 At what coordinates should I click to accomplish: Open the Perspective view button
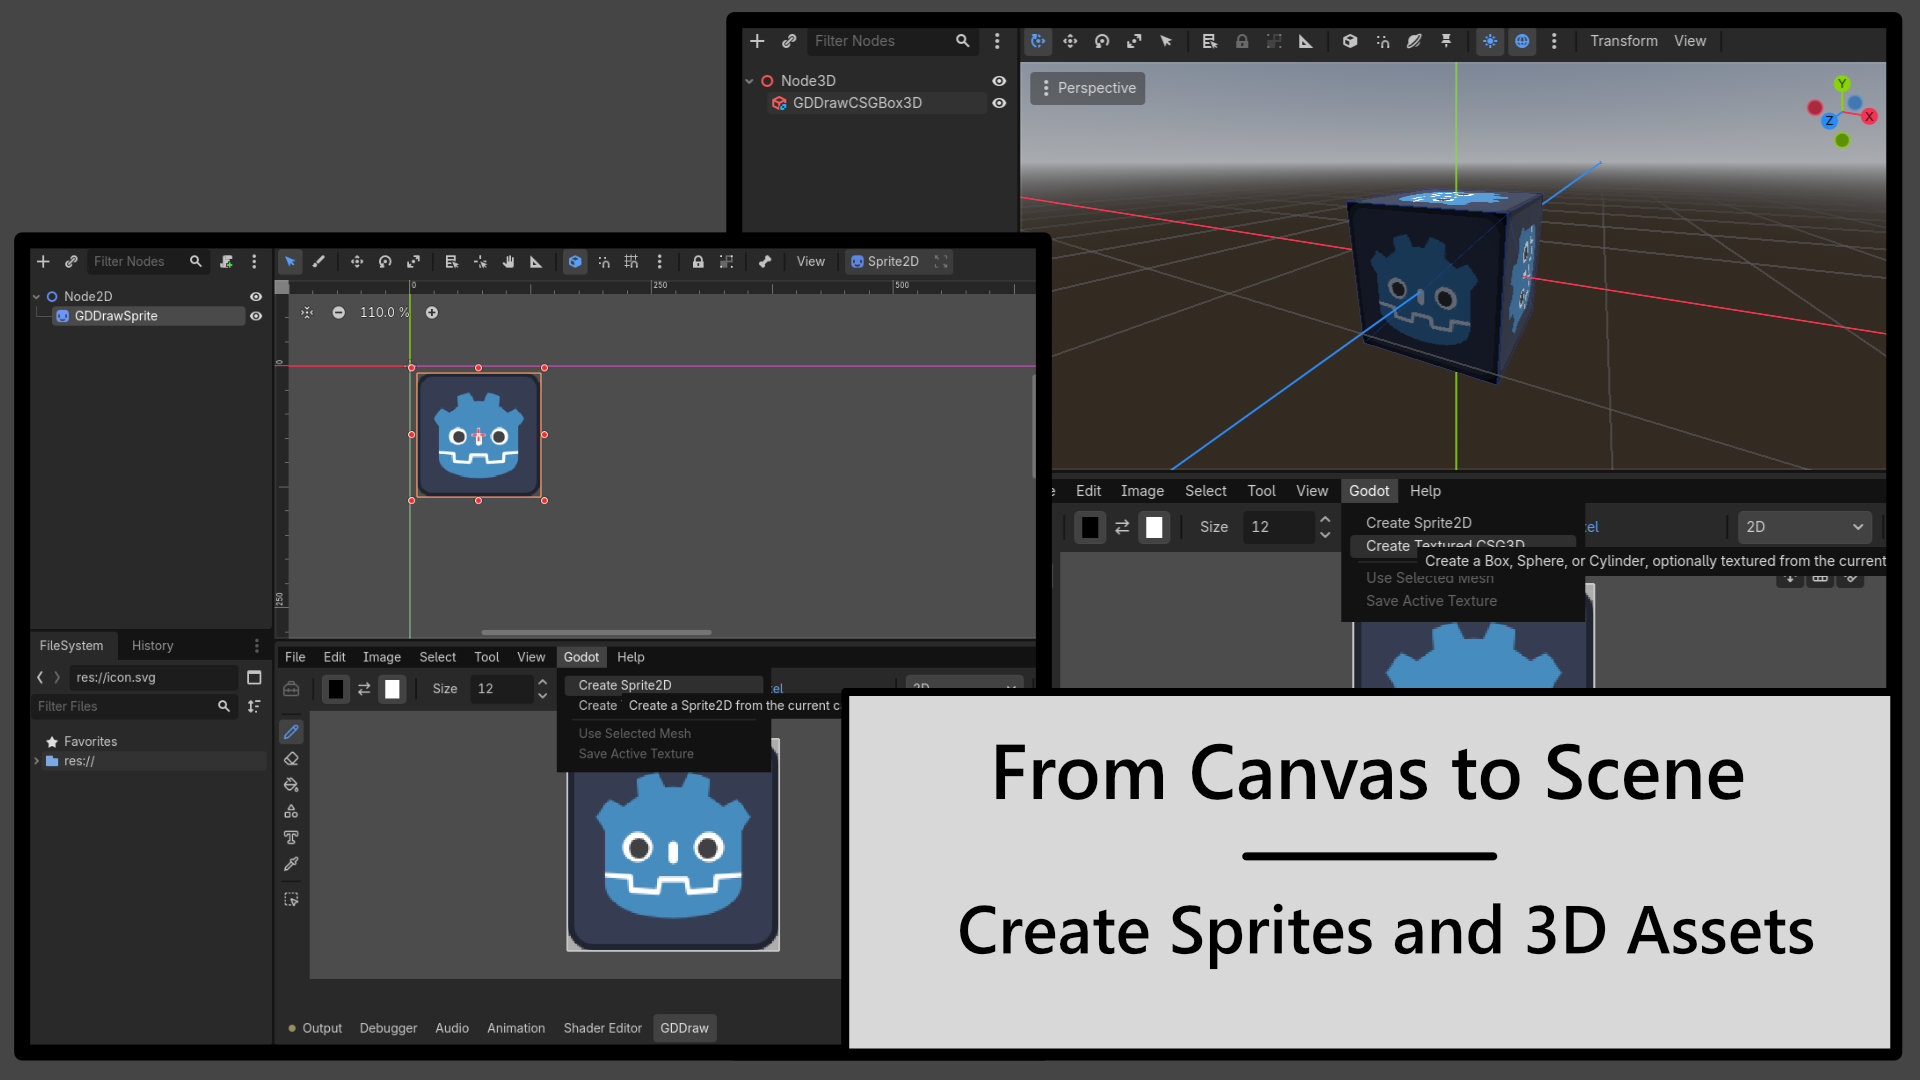click(1088, 88)
